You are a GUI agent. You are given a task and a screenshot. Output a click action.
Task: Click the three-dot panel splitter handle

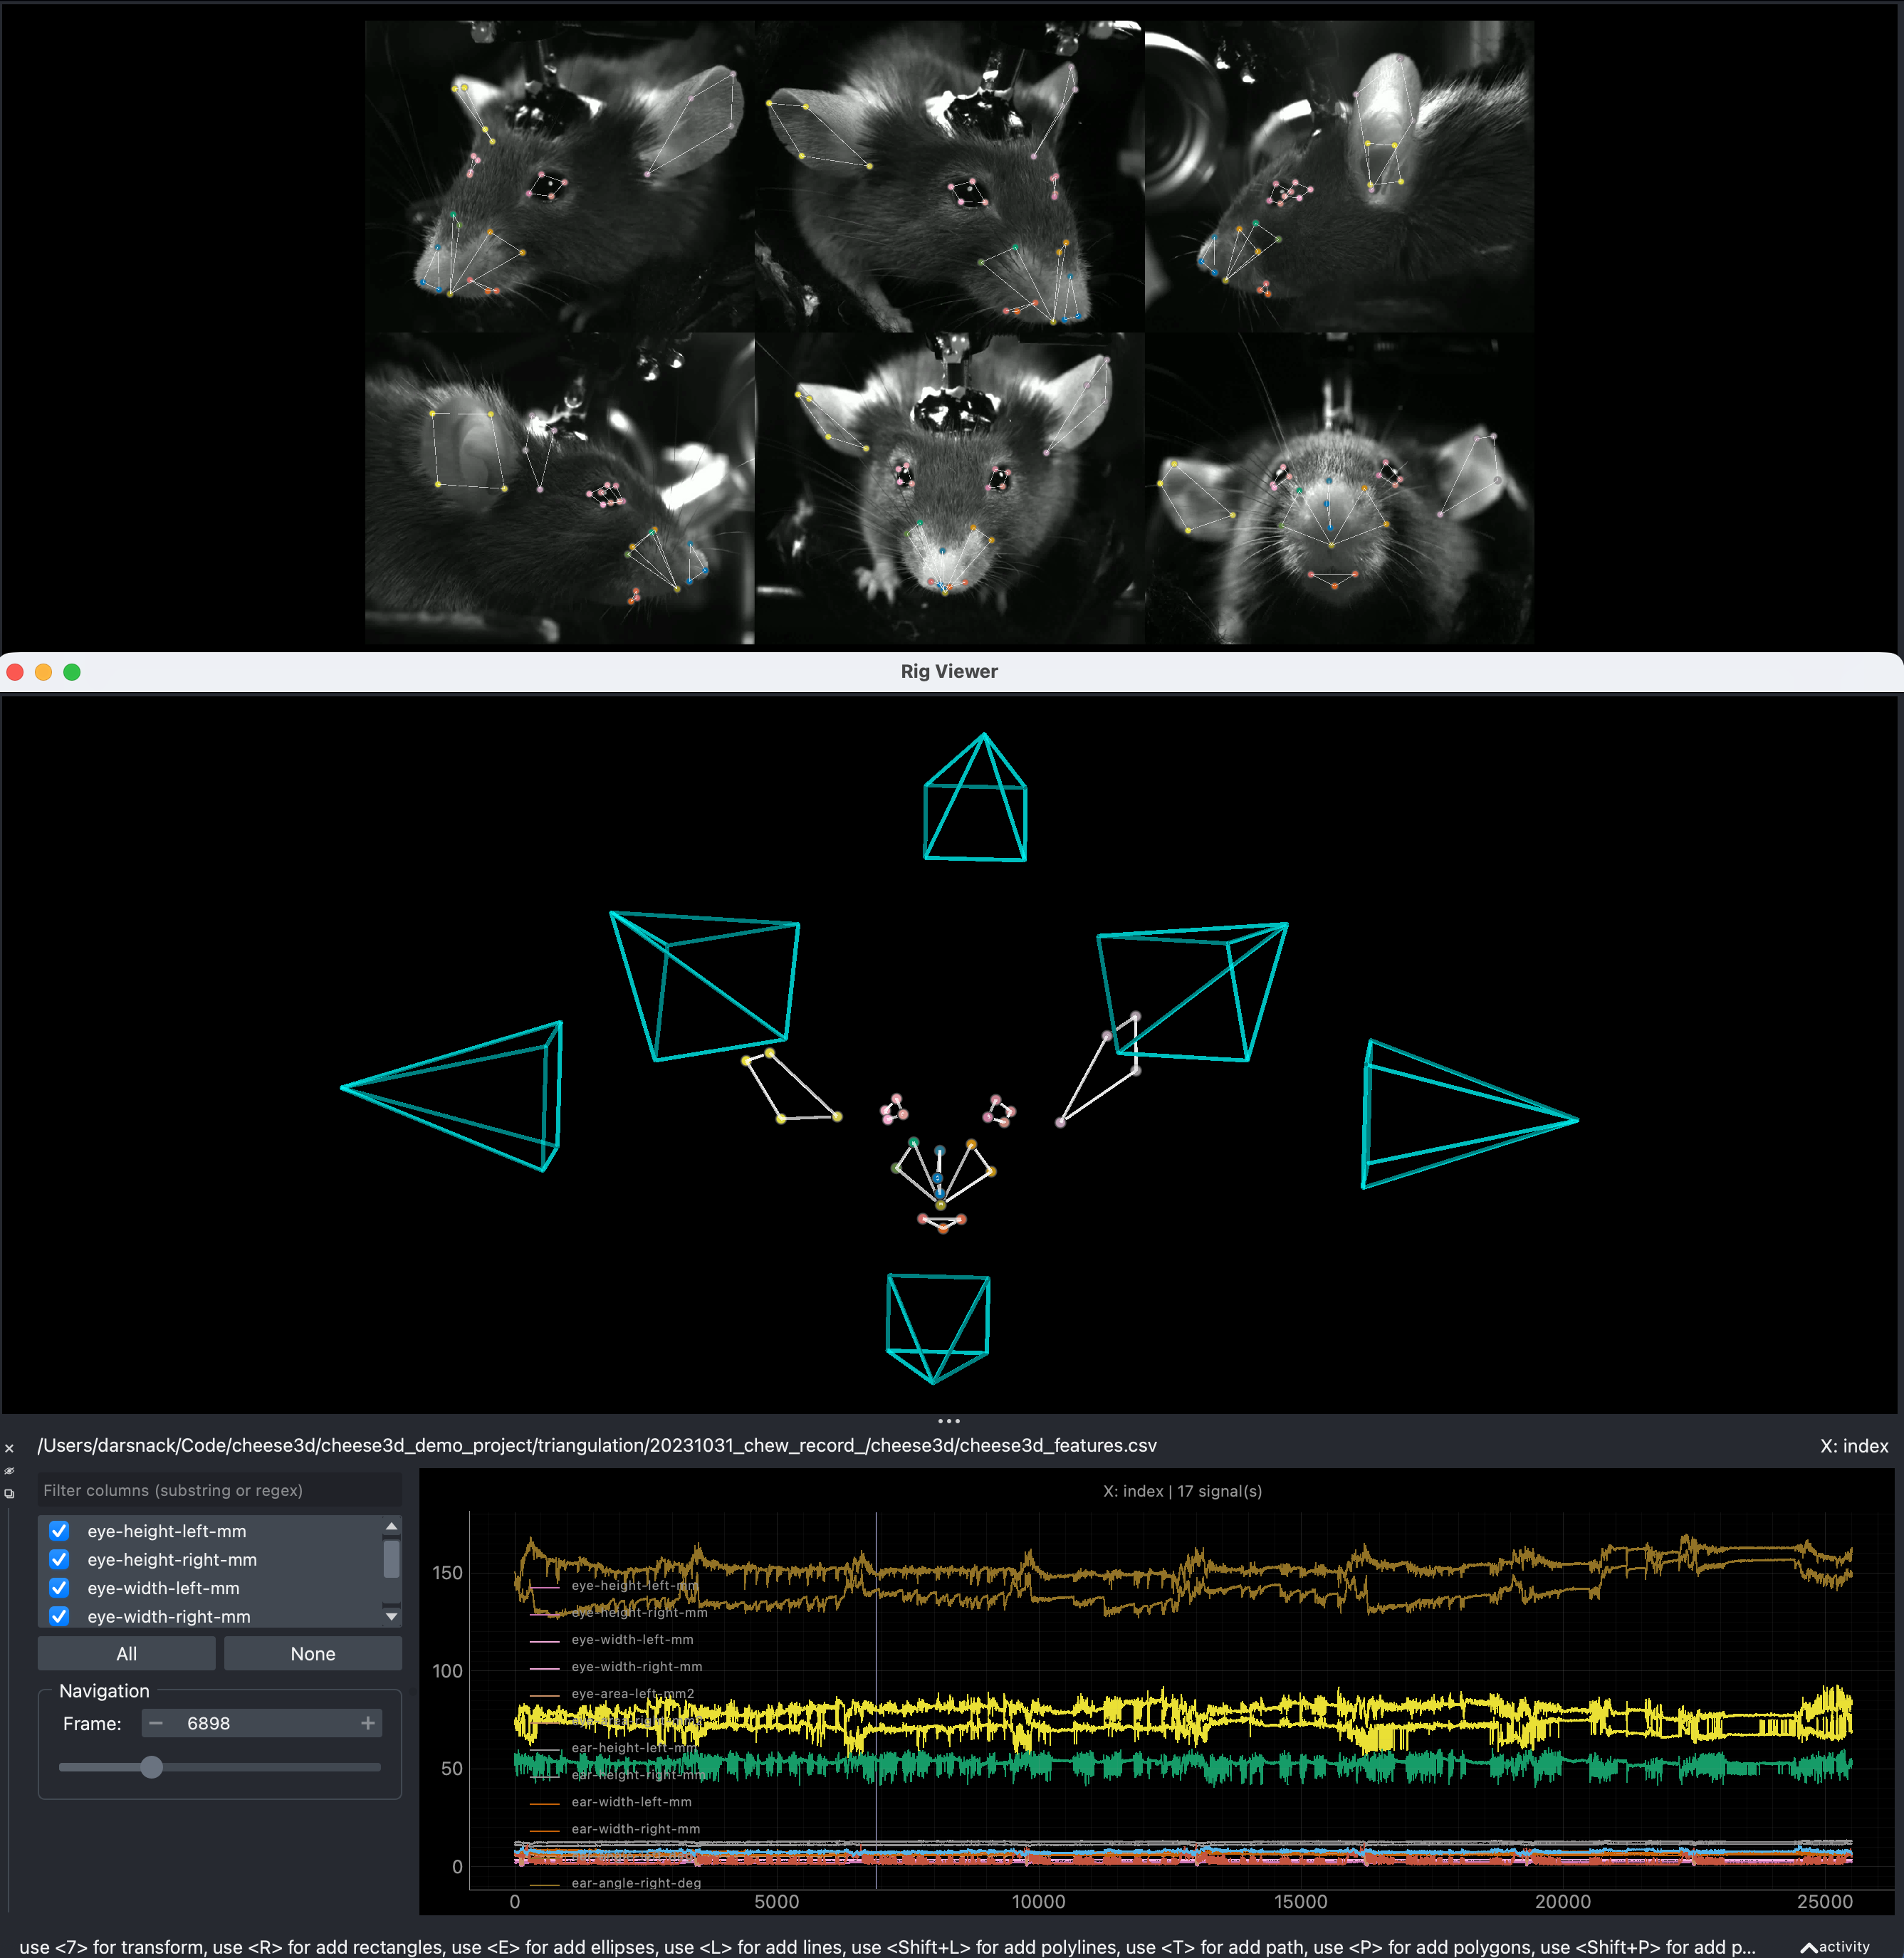(948, 1420)
